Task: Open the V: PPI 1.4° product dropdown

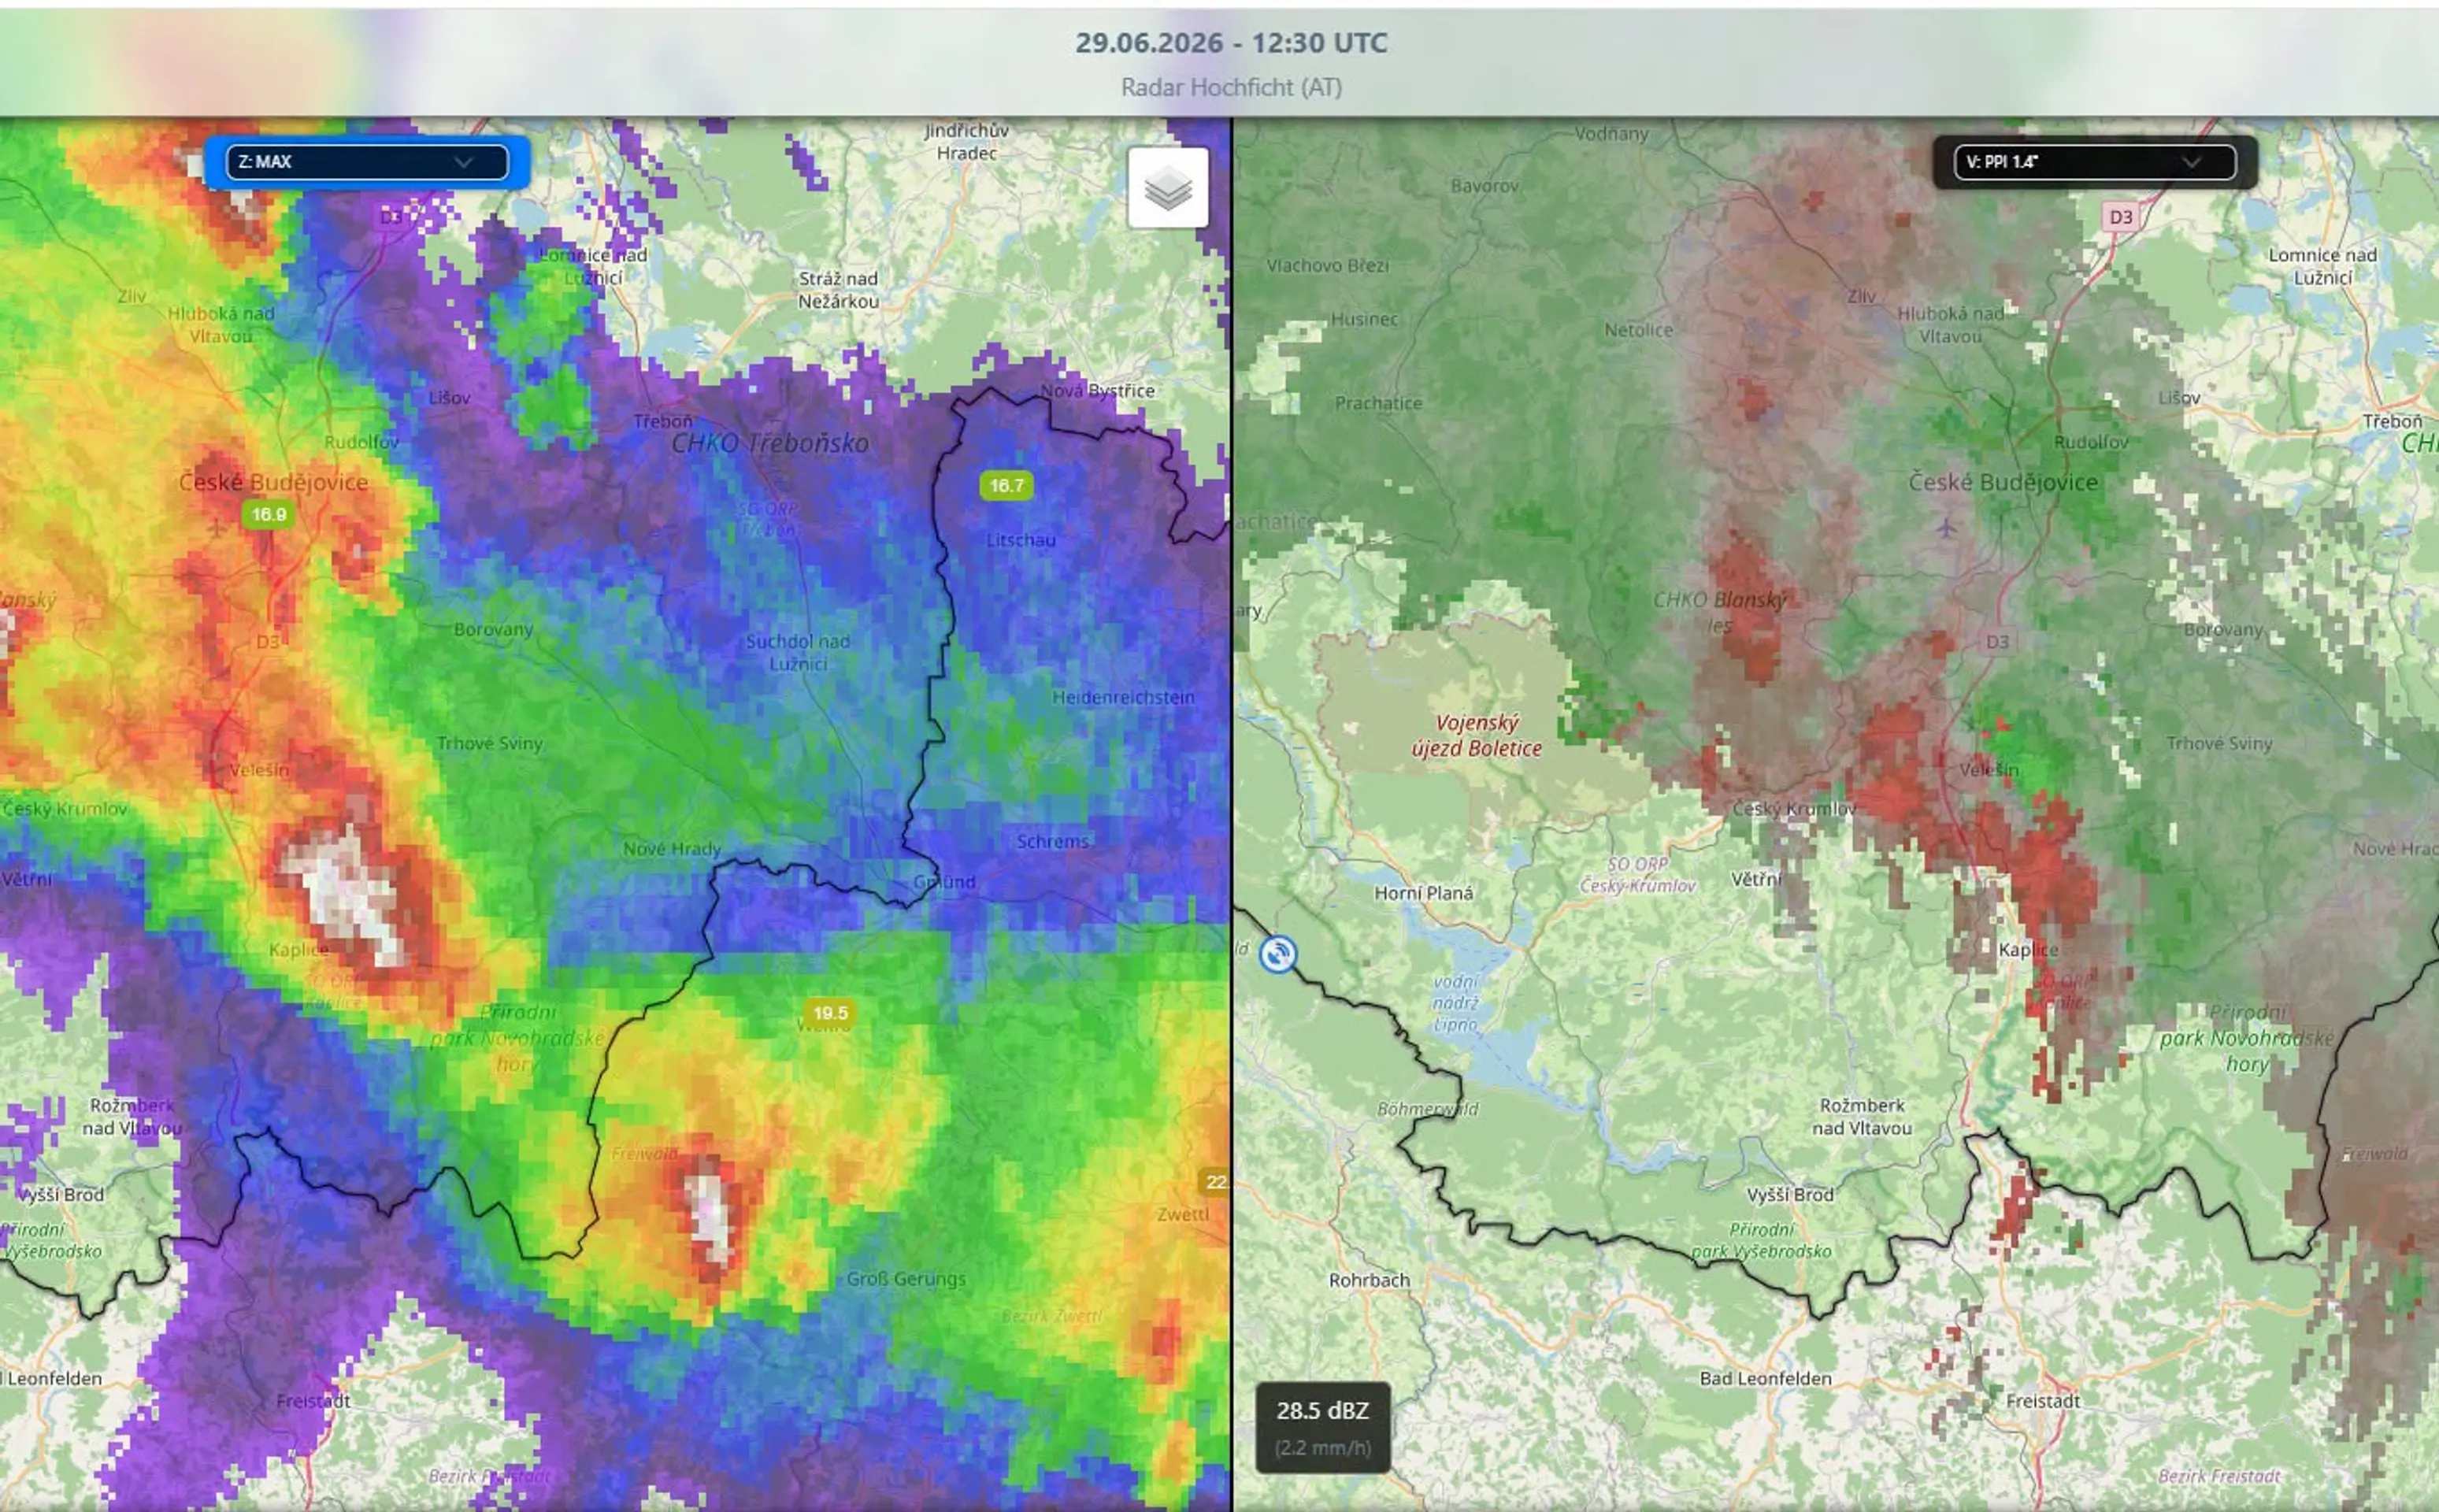Action: pos(2094,162)
